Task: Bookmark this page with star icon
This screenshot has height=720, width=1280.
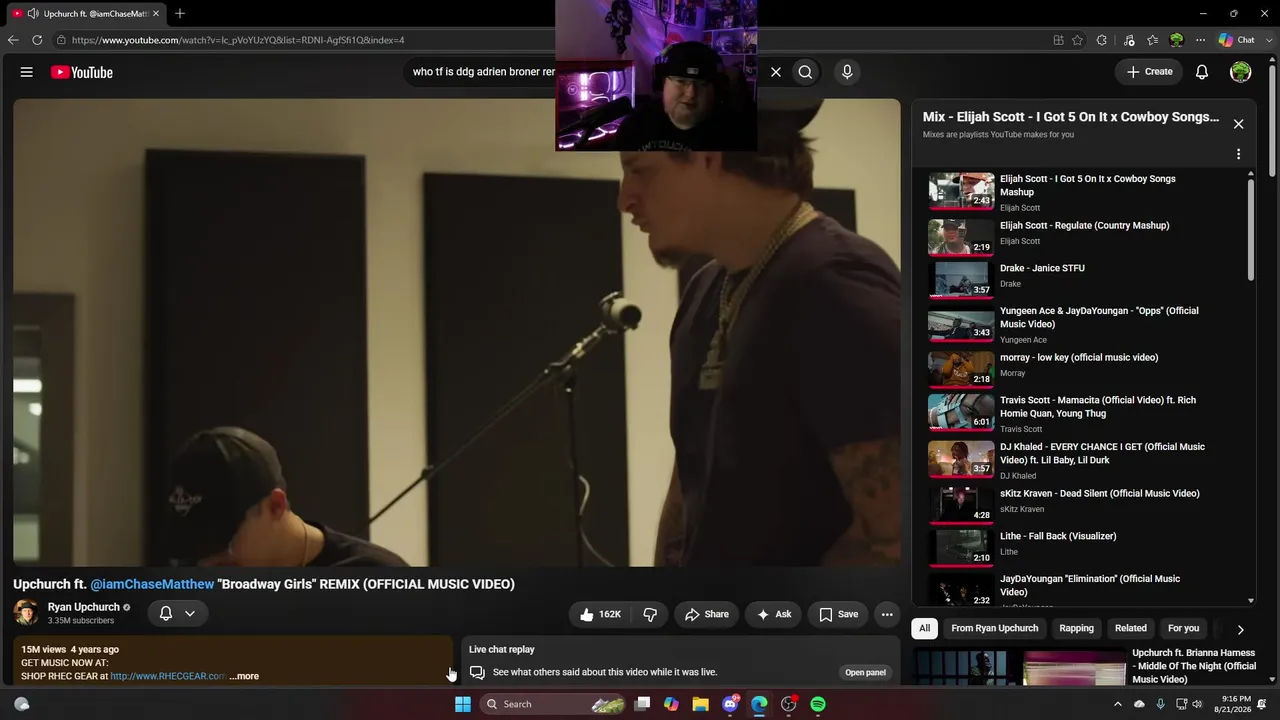Action: 1077,40
